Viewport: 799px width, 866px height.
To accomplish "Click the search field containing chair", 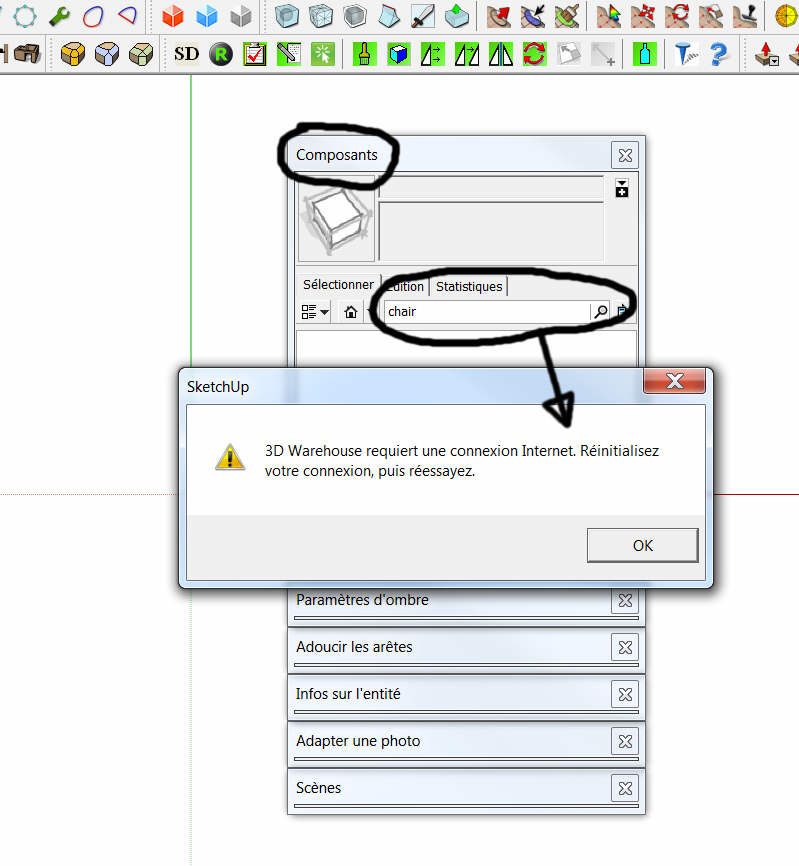I will point(487,311).
